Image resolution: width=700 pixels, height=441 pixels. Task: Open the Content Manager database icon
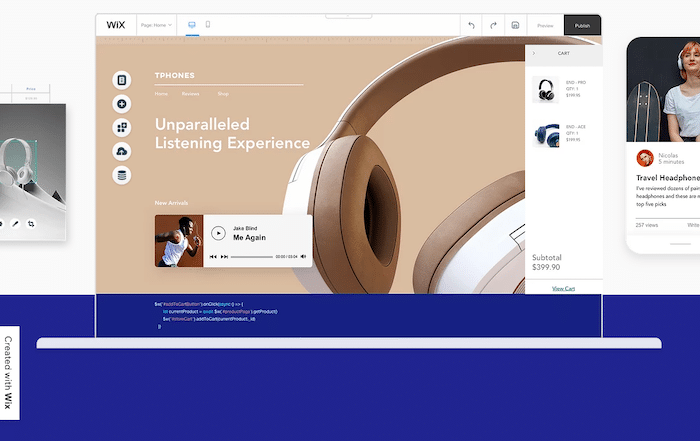[121, 175]
